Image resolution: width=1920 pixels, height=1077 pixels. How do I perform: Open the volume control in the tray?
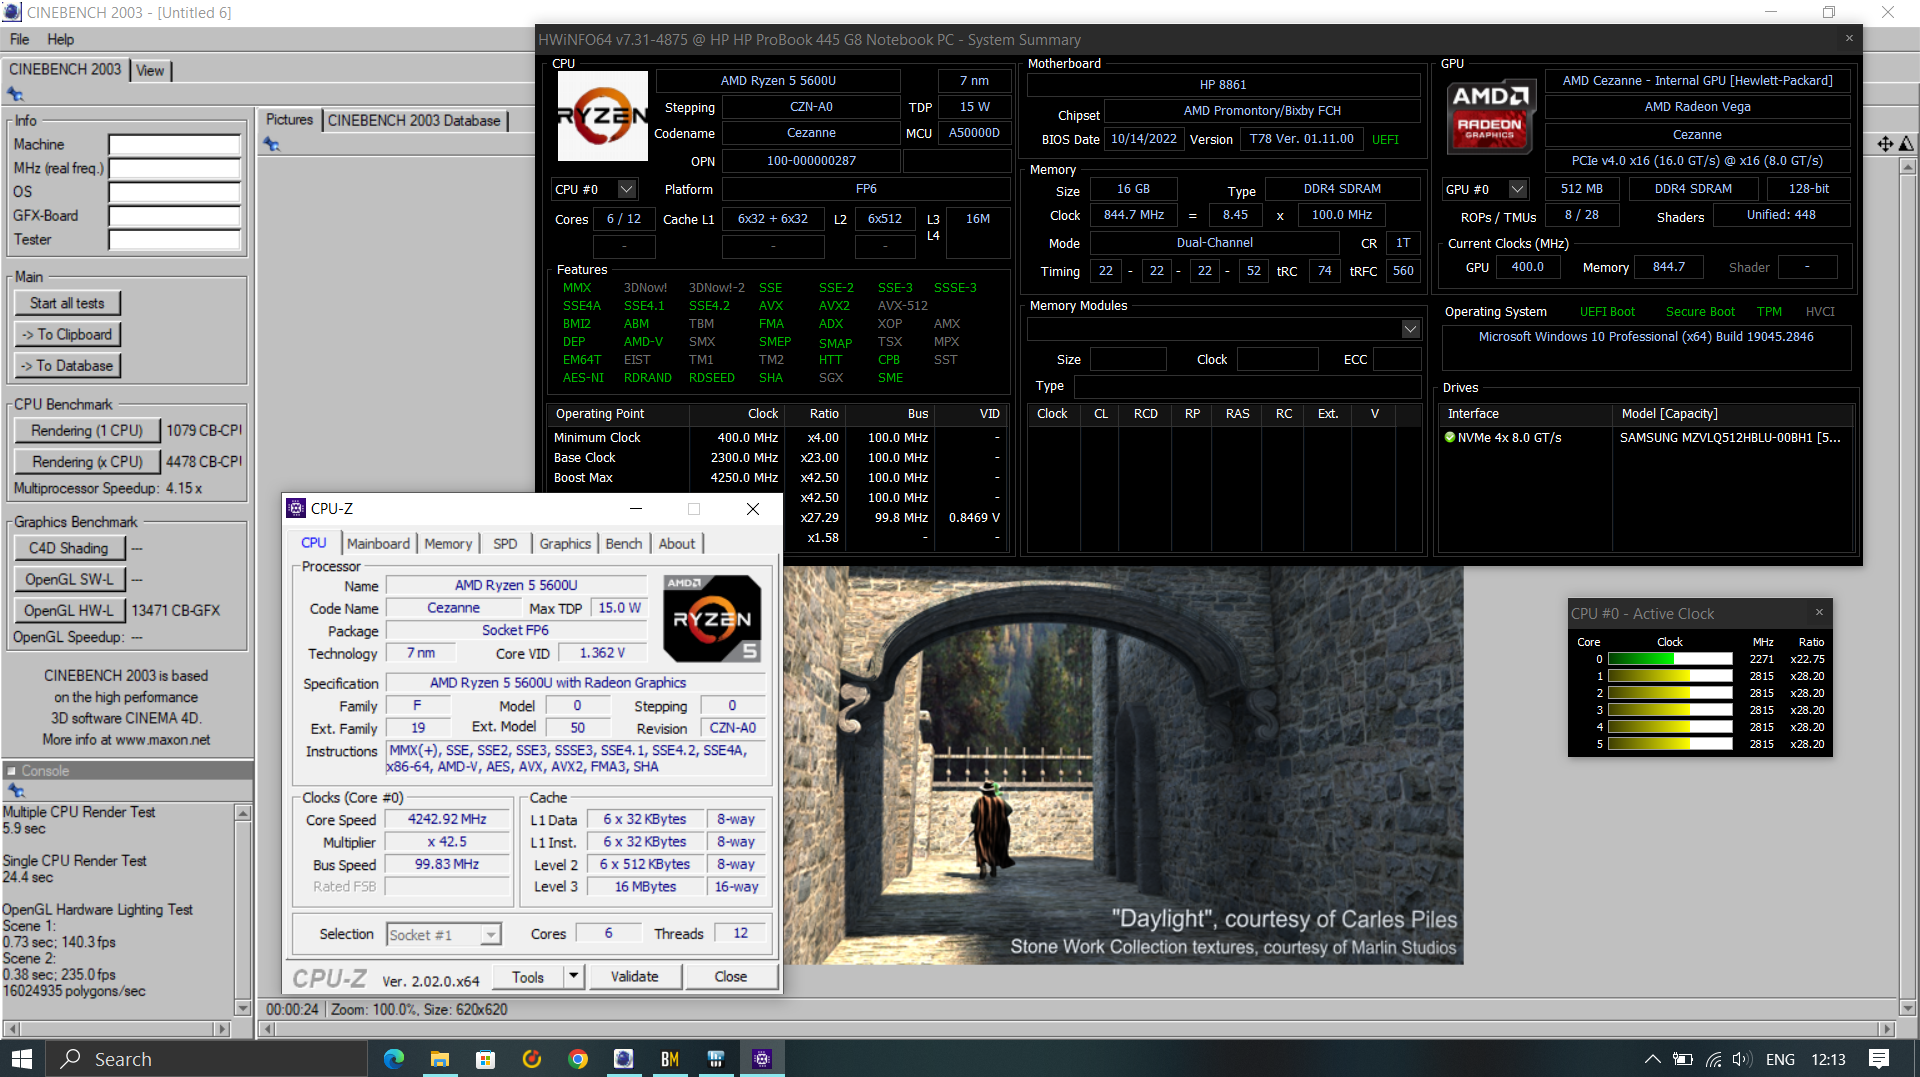pyautogui.click(x=1742, y=1059)
